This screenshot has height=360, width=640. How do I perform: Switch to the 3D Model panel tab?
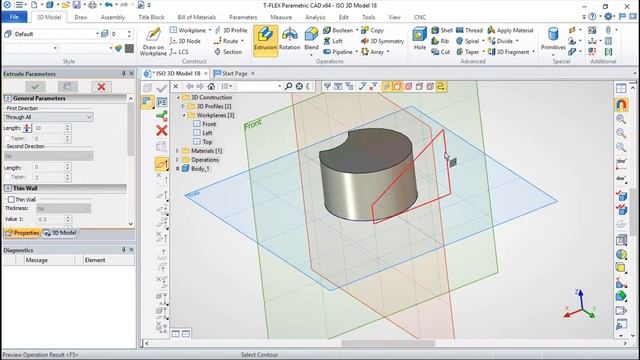[60, 233]
